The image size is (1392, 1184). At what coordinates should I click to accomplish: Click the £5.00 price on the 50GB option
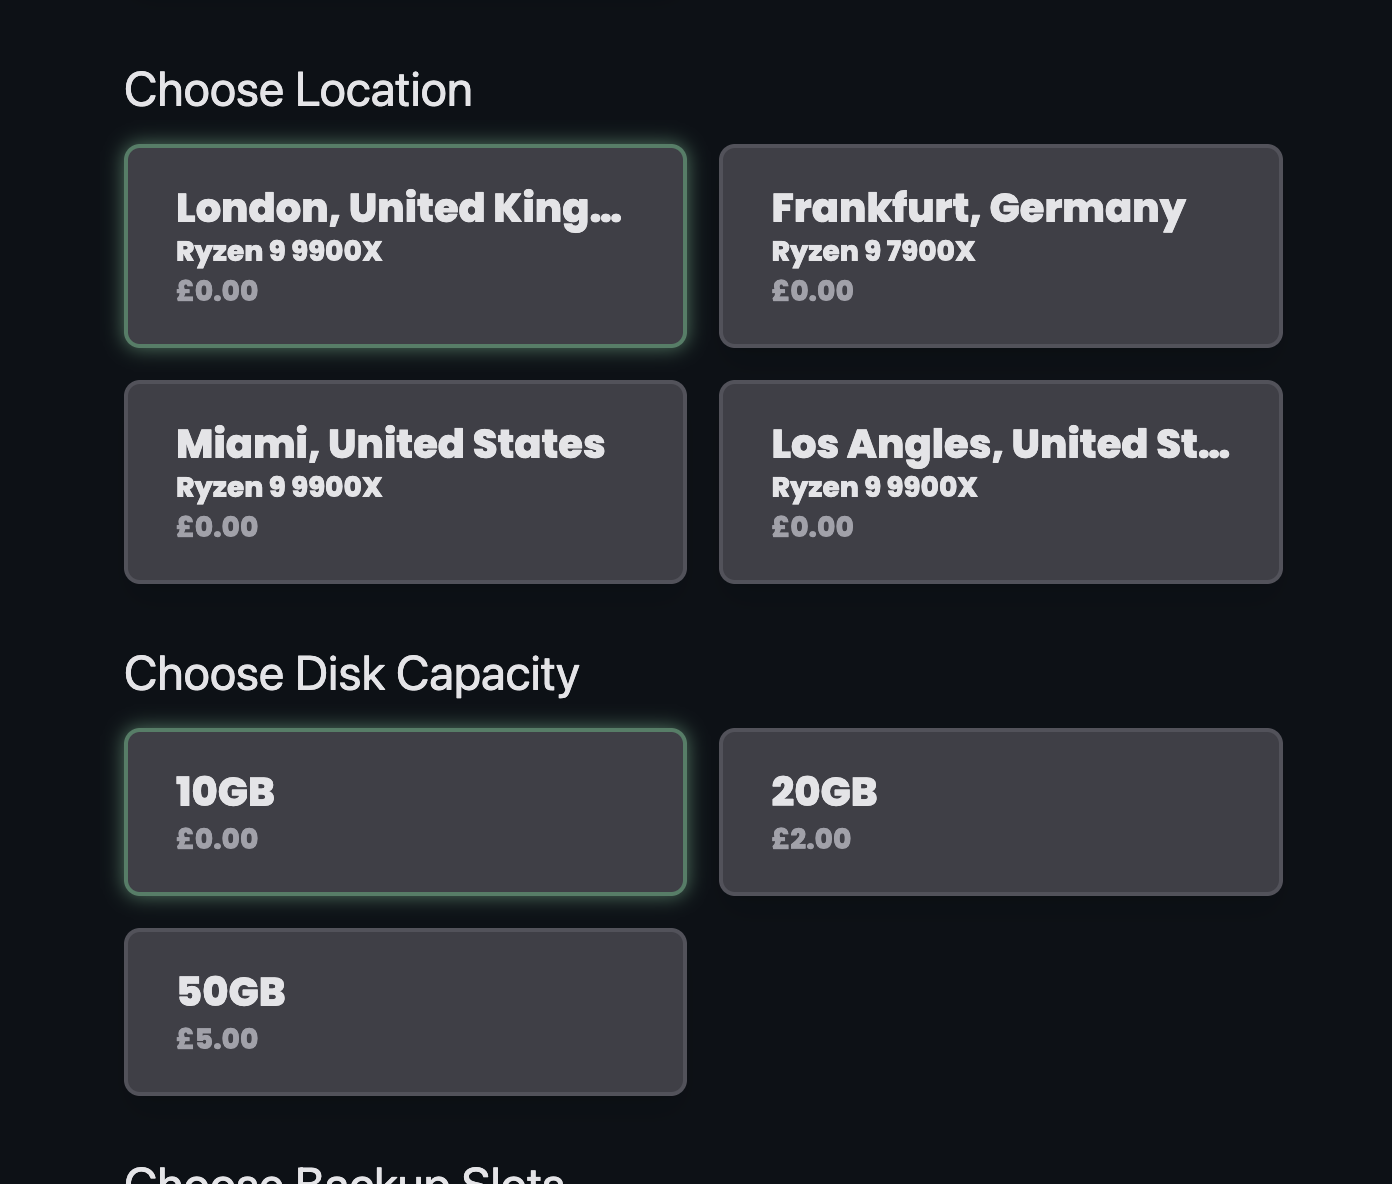pos(217,1039)
